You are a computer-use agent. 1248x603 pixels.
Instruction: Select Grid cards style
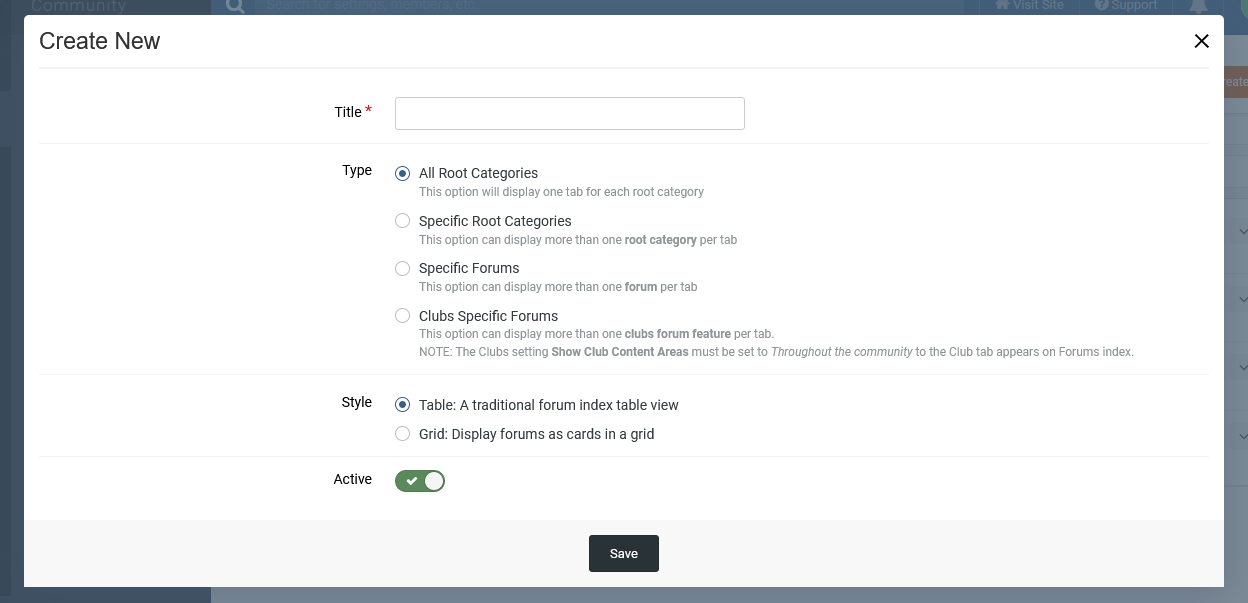click(402, 434)
